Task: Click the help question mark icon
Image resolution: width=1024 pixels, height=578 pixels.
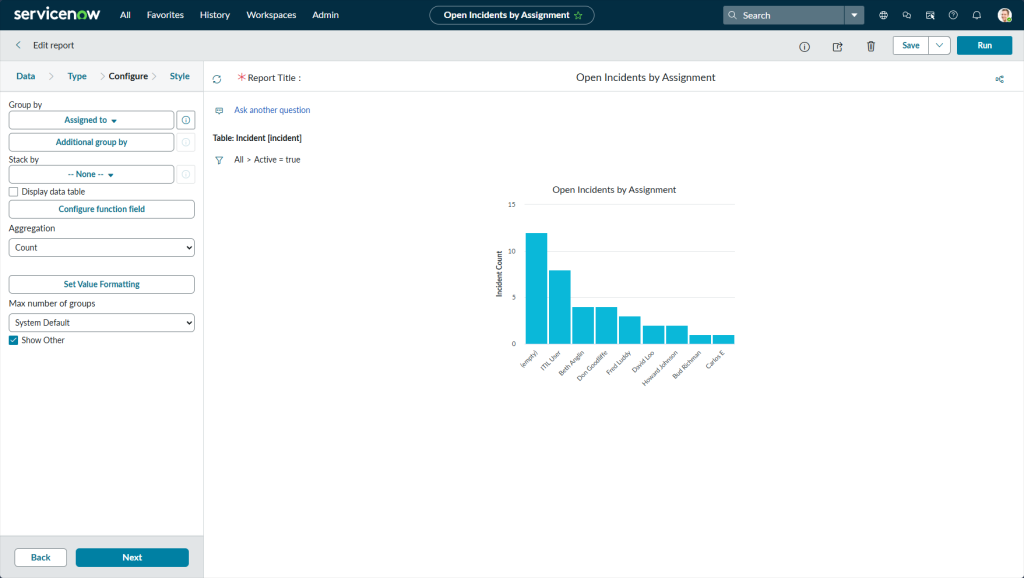Action: click(x=952, y=15)
